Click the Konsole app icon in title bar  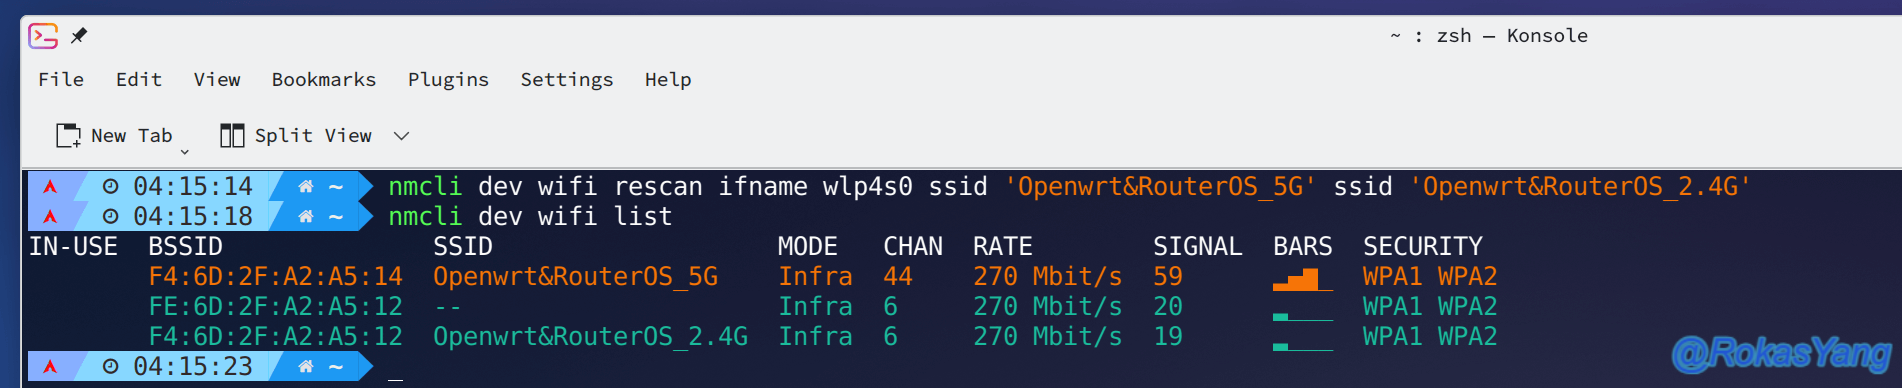point(43,36)
